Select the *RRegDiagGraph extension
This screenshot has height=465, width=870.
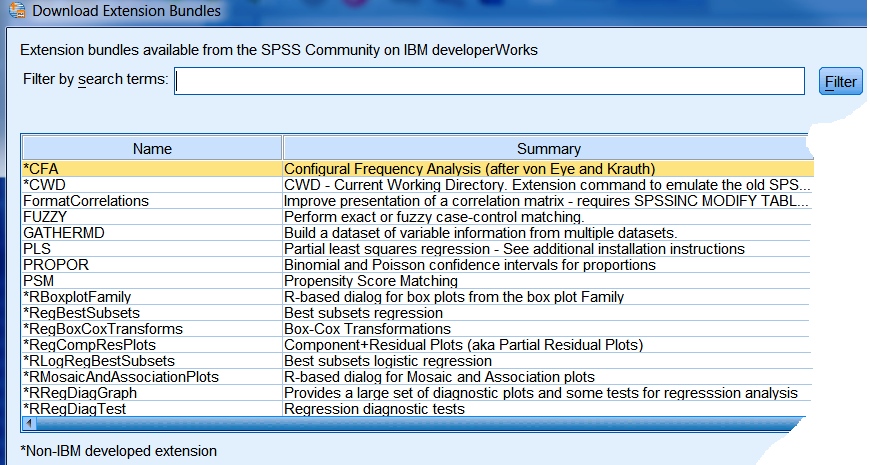[x=80, y=394]
